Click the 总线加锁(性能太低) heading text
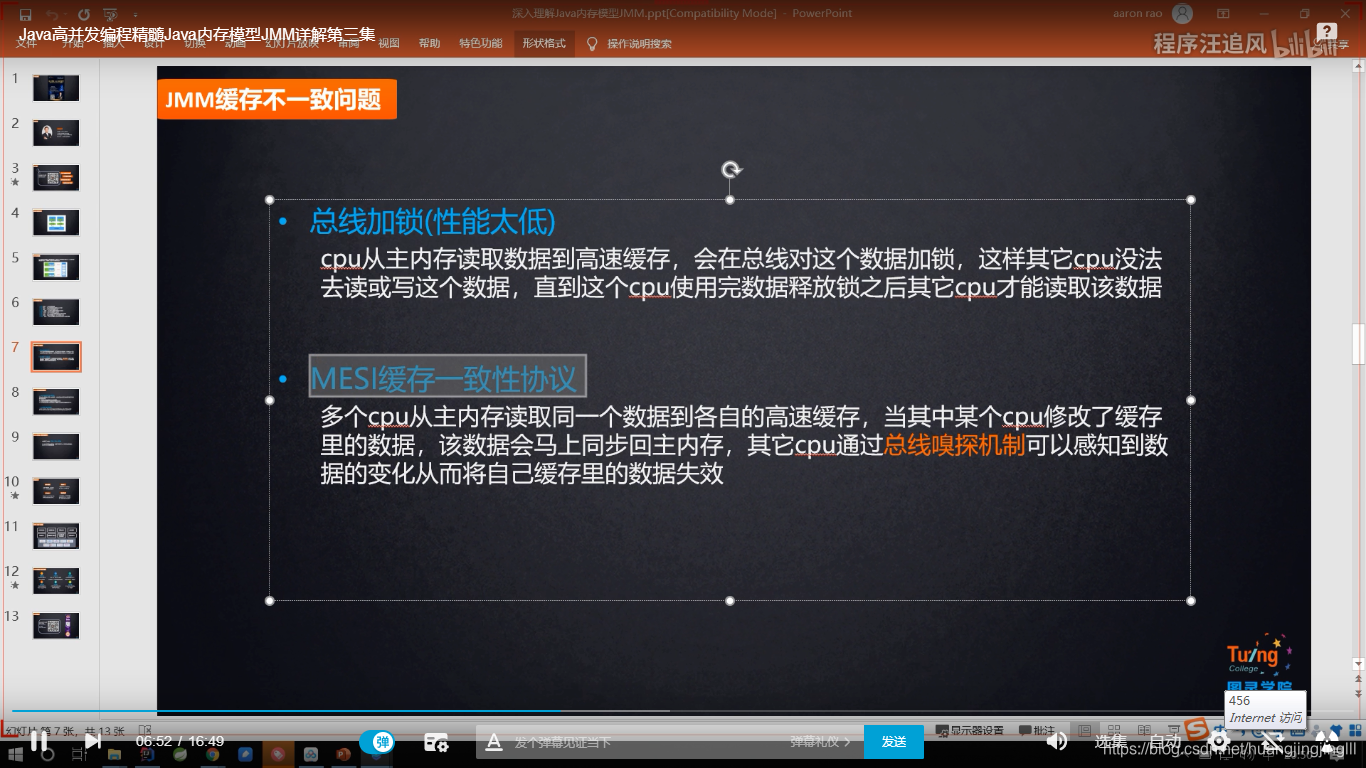Viewport: 1366px width, 768px height. click(x=432, y=221)
